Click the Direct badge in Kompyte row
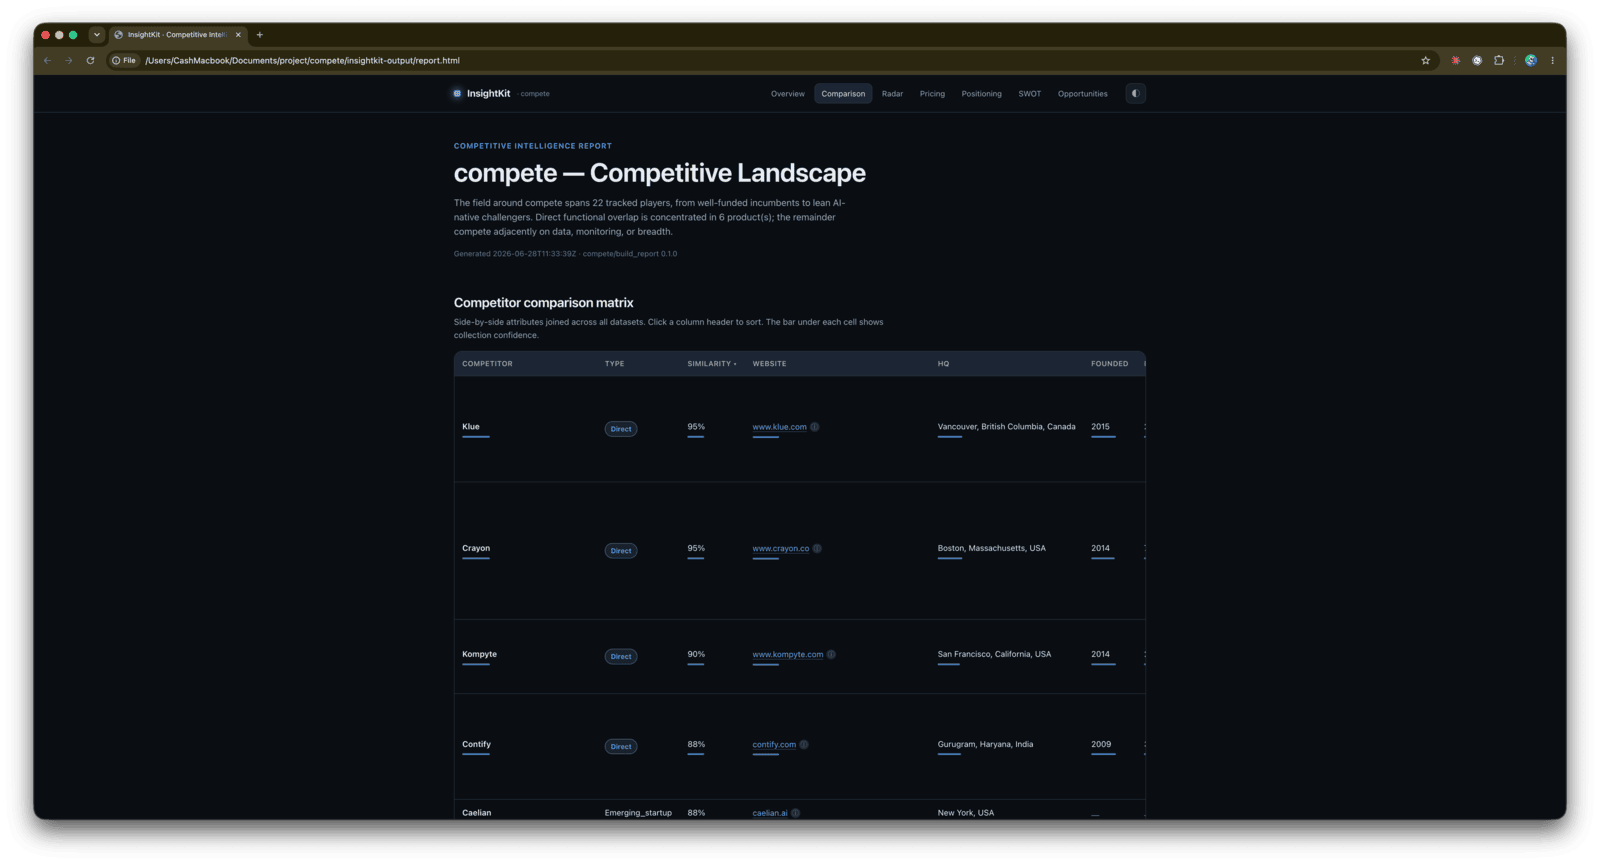 point(621,657)
